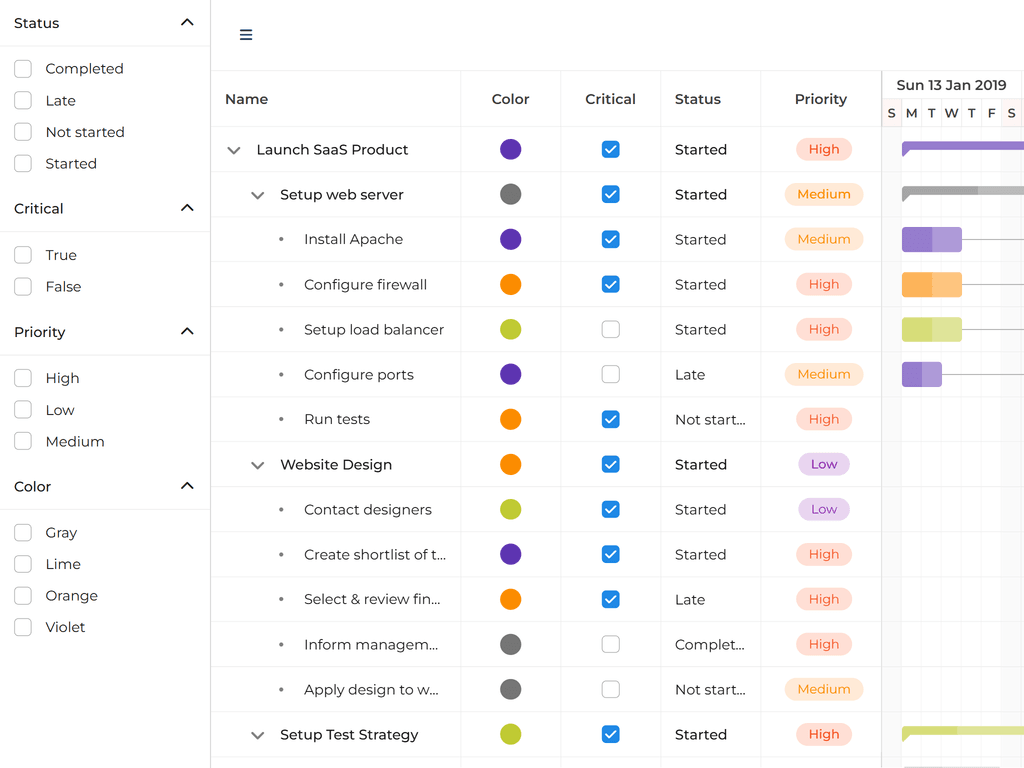
Task: Click the lime color dot for Setup Test Strategy
Action: pyautogui.click(x=510, y=734)
